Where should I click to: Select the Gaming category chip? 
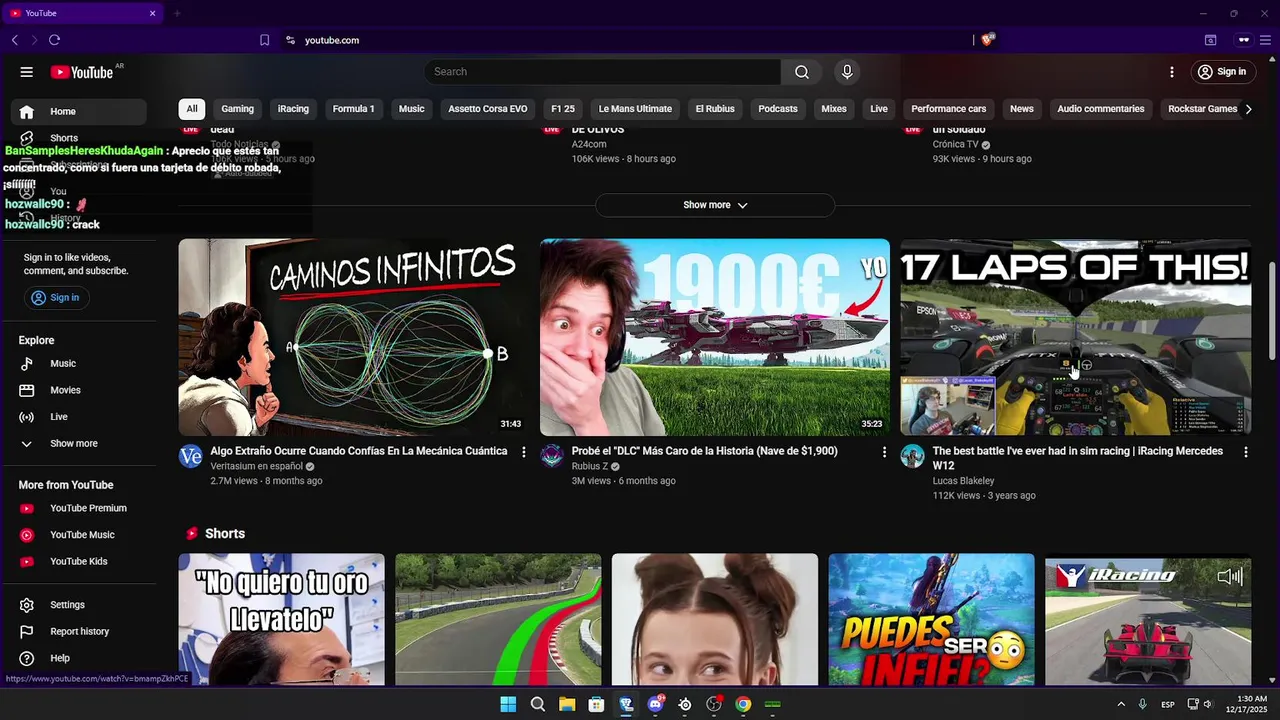click(x=238, y=109)
